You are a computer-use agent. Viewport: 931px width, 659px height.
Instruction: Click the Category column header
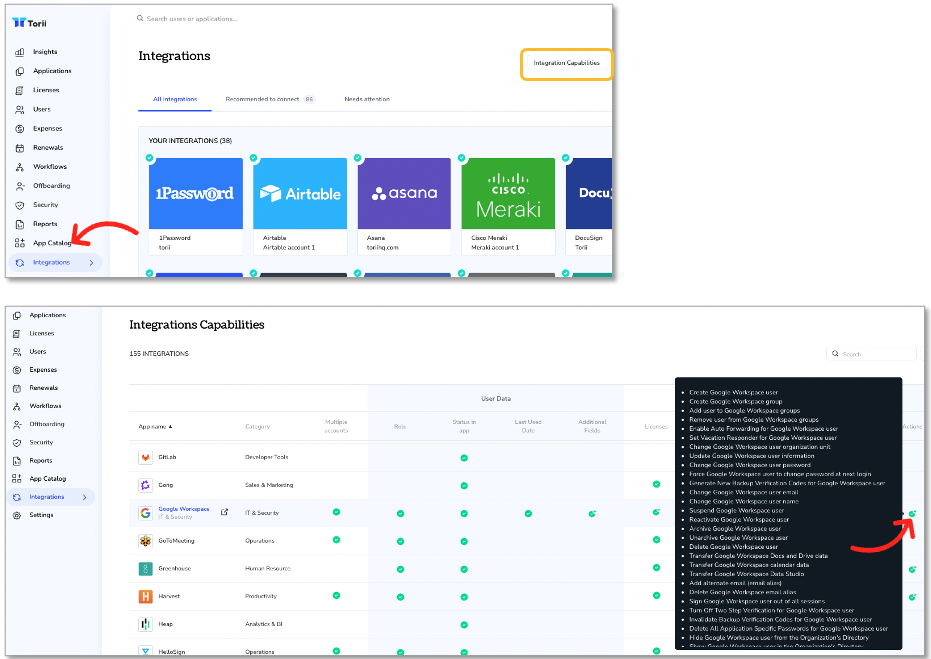click(258, 427)
